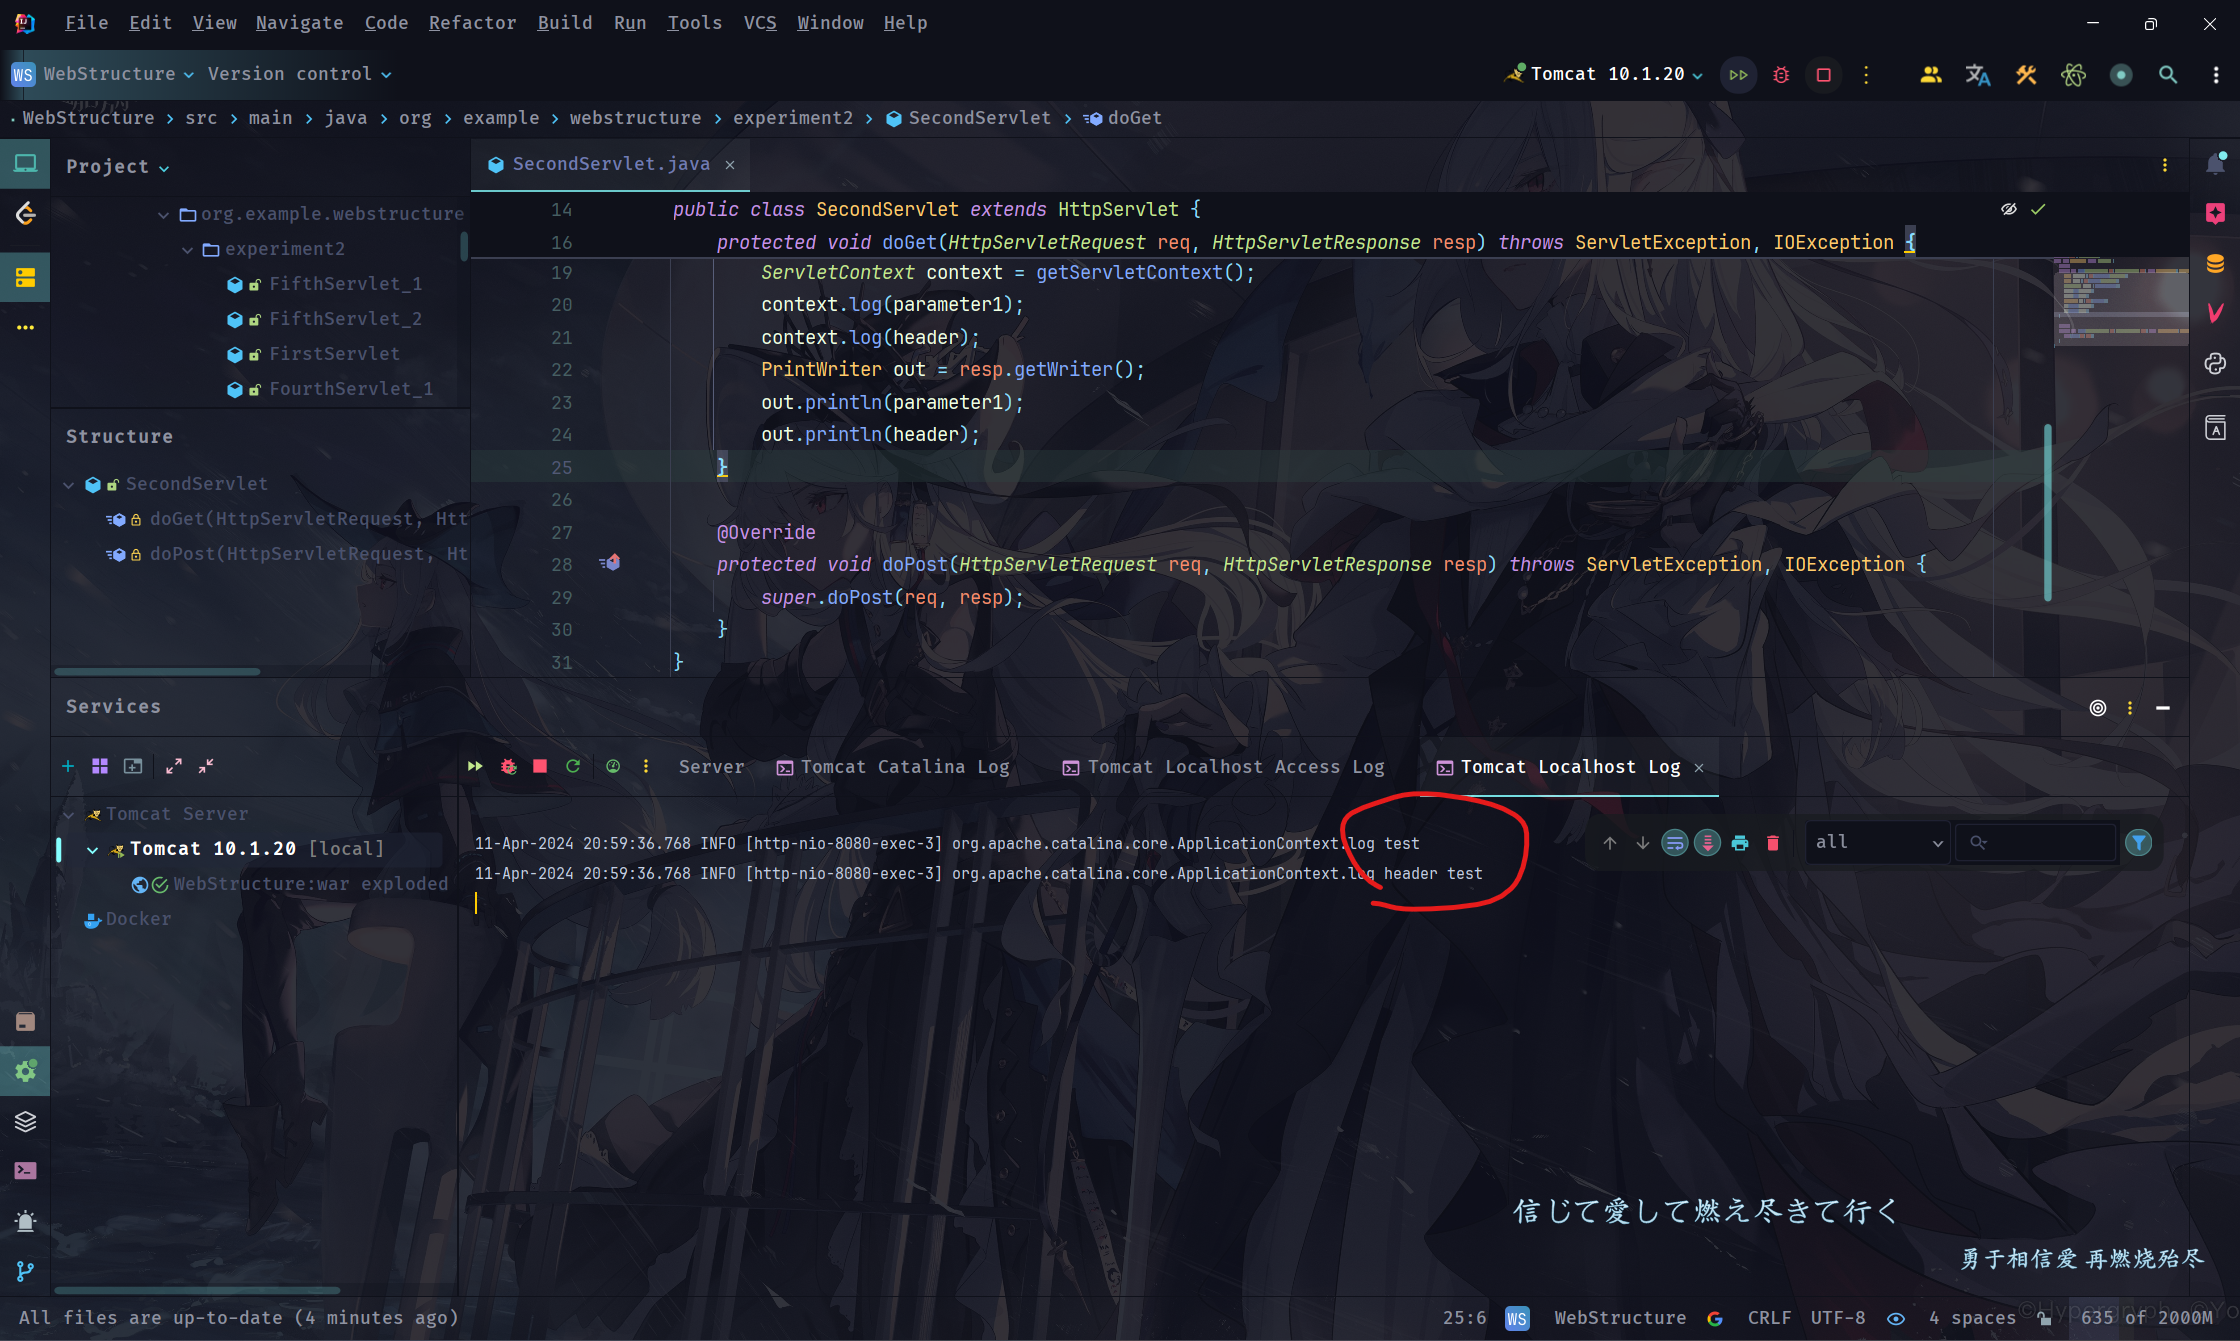Toggle reader mode eye icon in editor

[x=2008, y=209]
